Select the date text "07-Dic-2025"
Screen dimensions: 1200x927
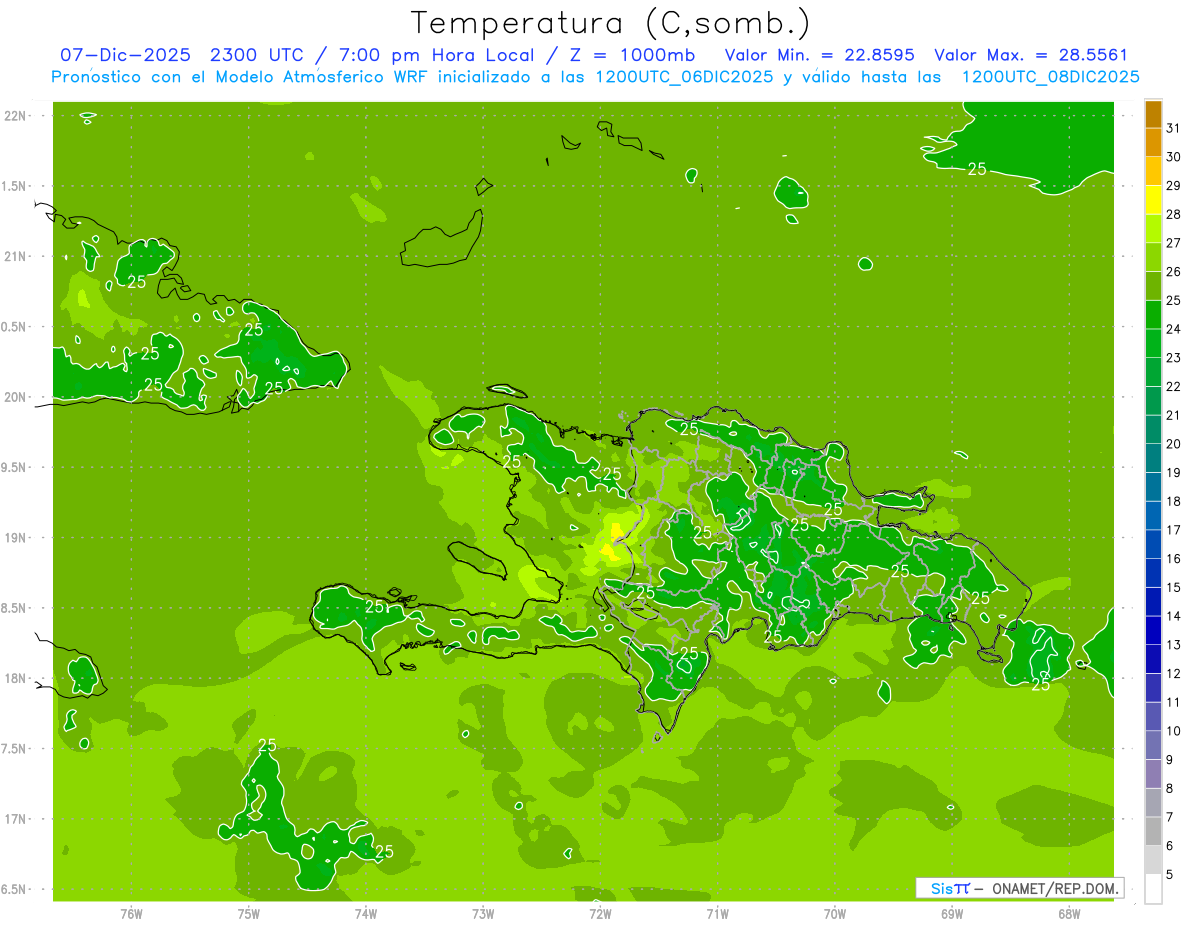(x=128, y=56)
